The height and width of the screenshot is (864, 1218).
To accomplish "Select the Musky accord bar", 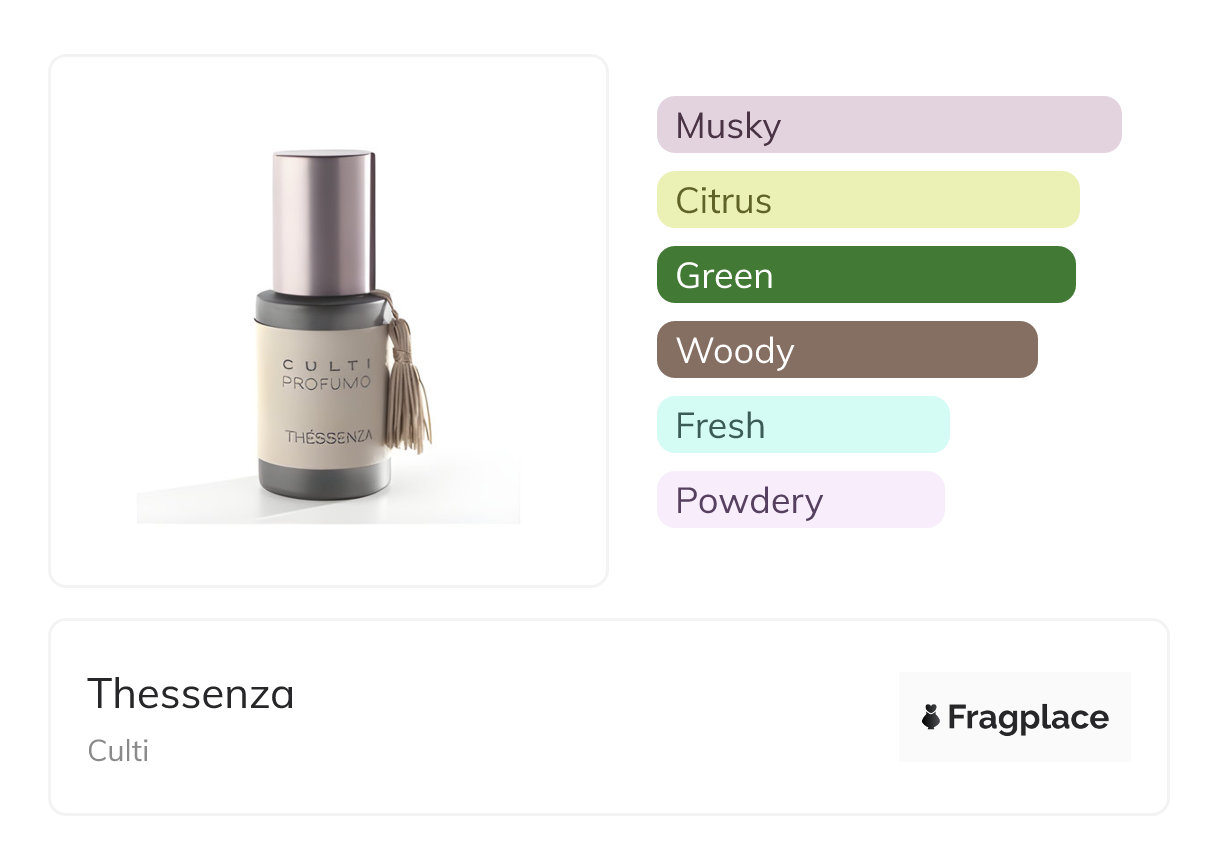I will 888,125.
